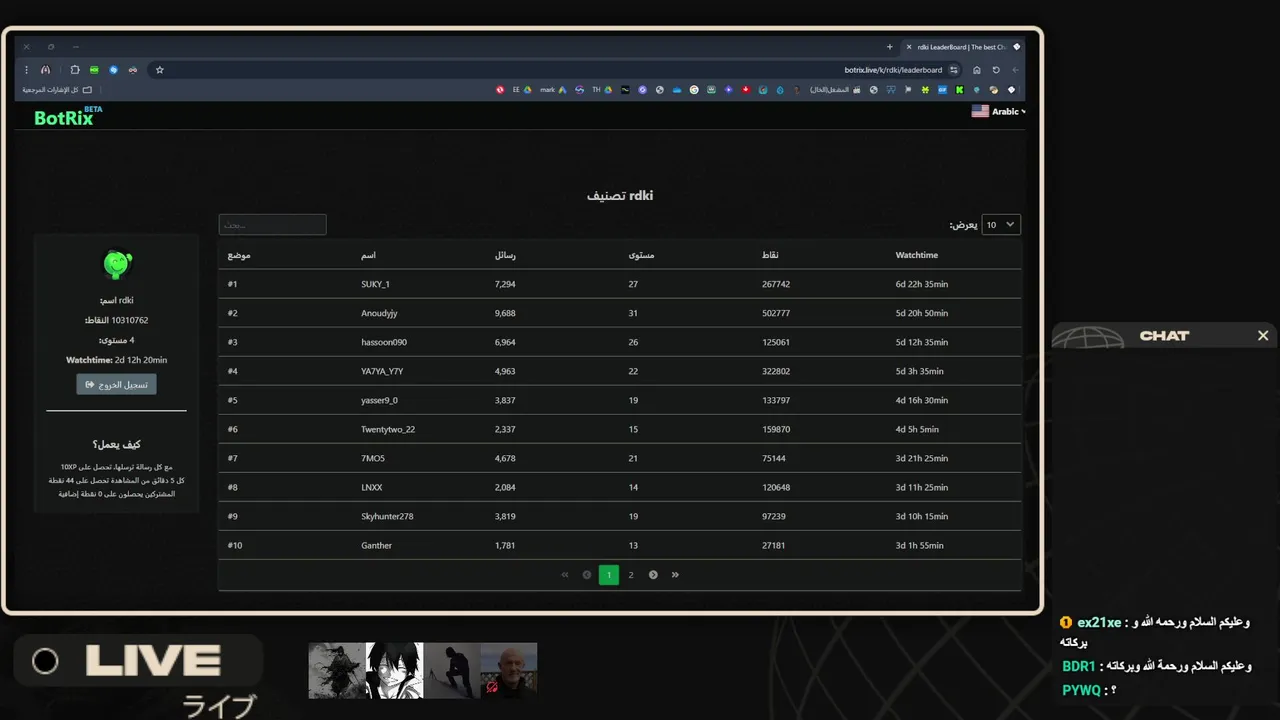Sort by the مستوى (level) column header
This screenshot has height=720, width=1280.
pyautogui.click(x=641, y=255)
